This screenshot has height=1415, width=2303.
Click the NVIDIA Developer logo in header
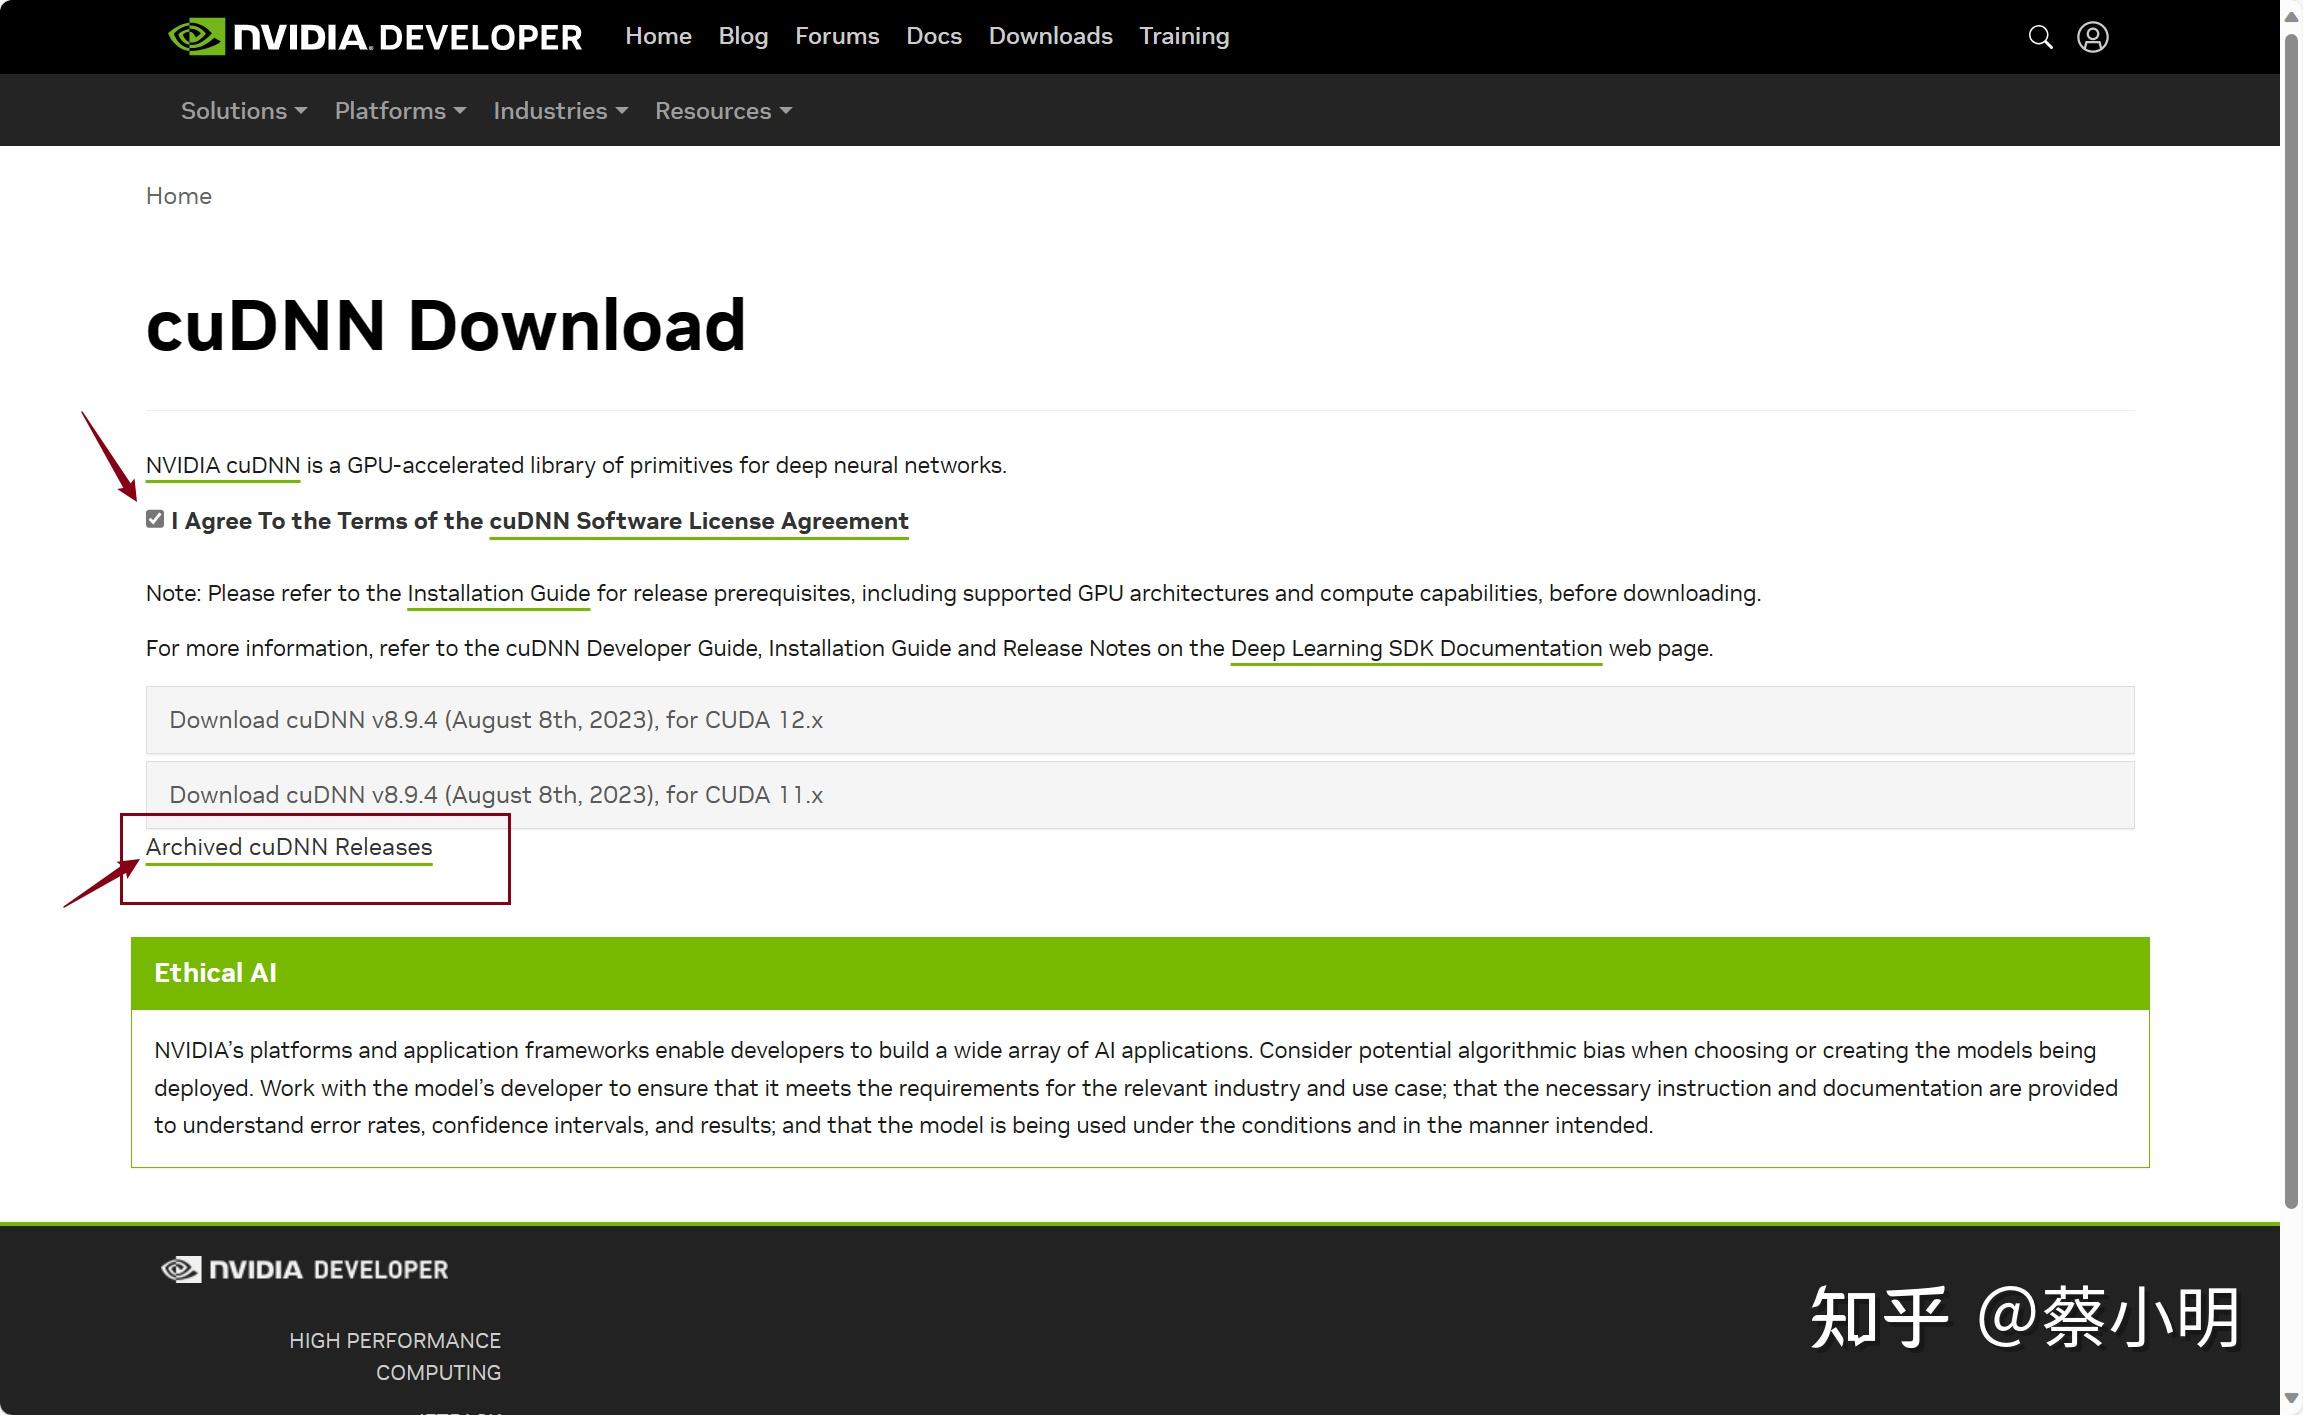click(375, 37)
